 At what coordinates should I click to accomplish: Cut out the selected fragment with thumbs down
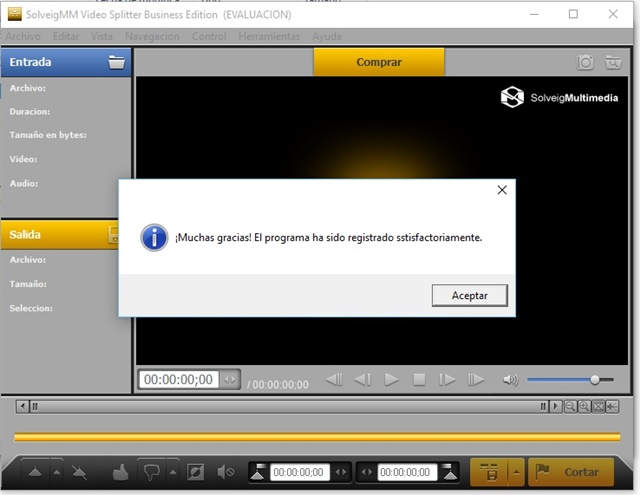point(151,472)
